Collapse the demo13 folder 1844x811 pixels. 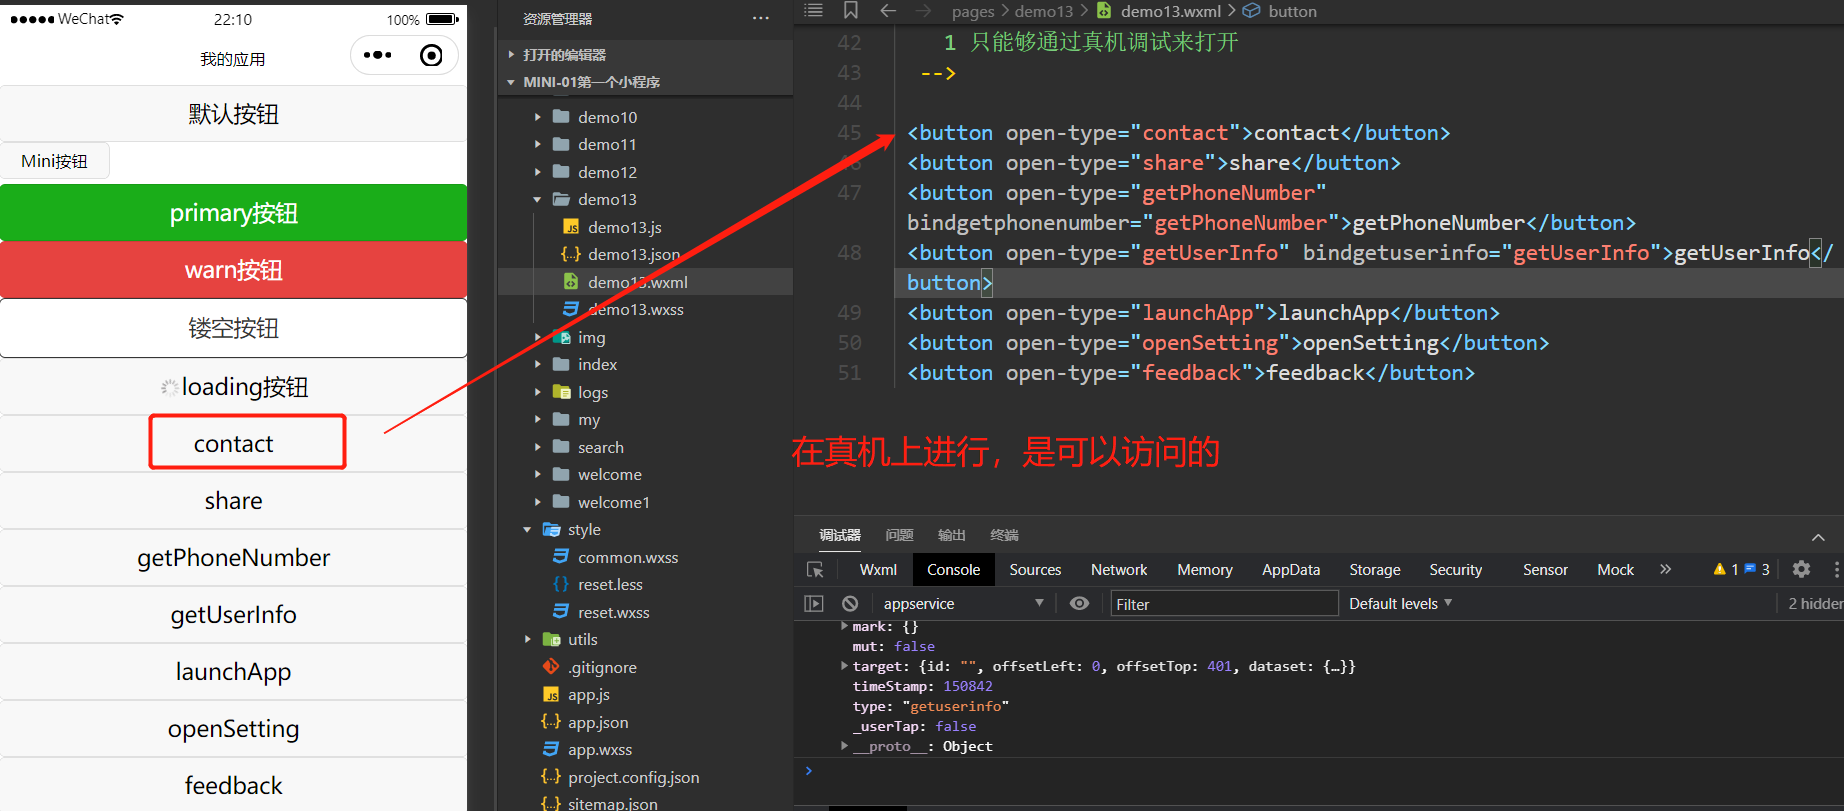pyautogui.click(x=607, y=199)
